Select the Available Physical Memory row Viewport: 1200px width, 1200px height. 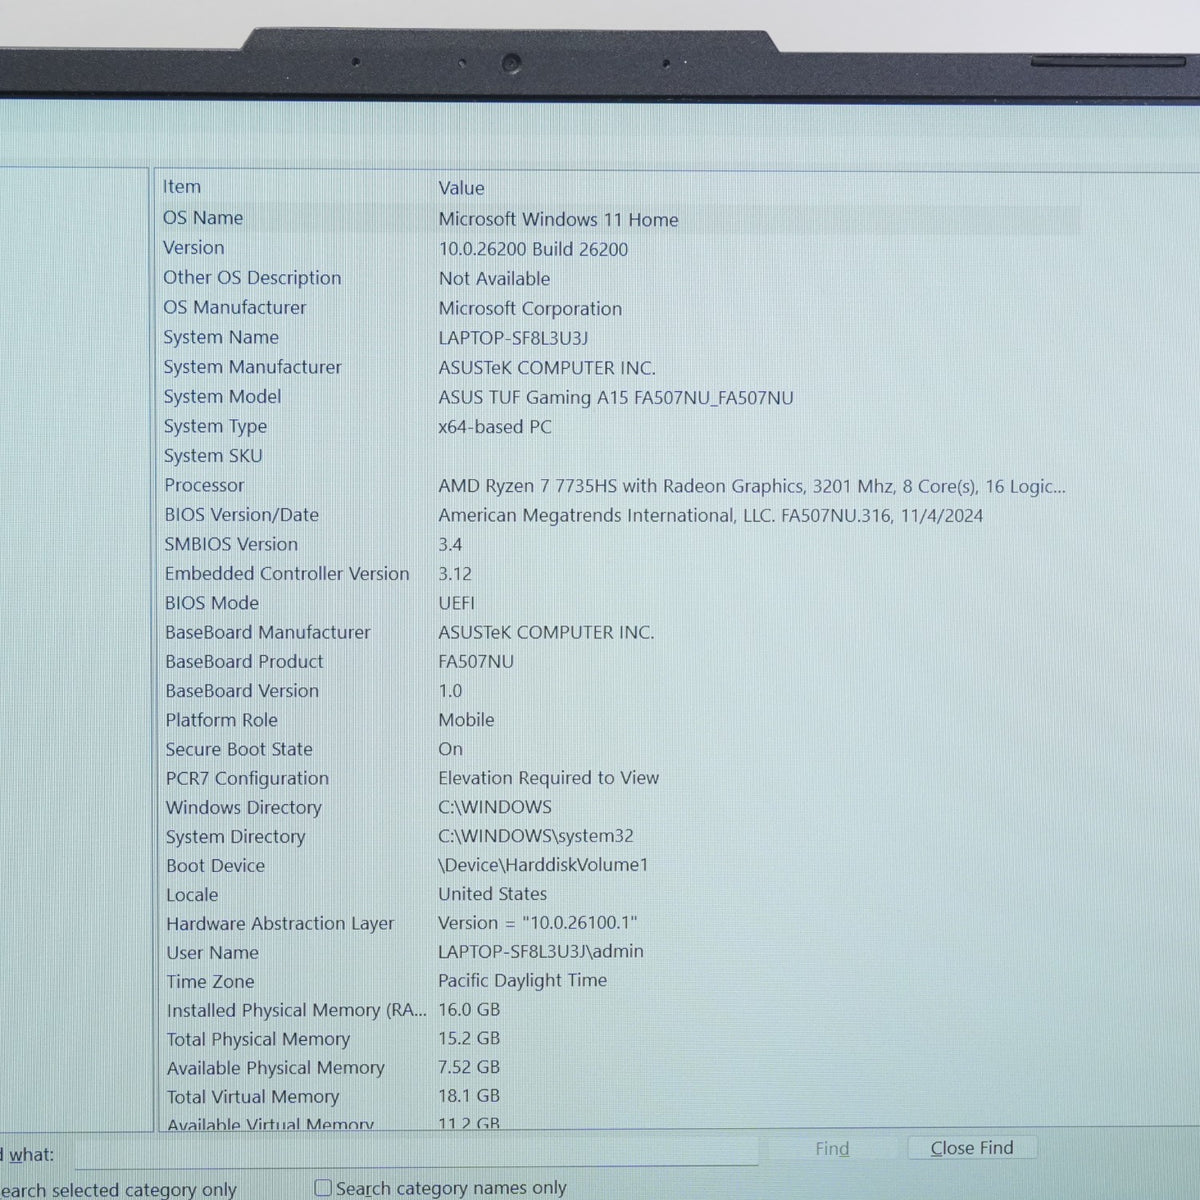pos(620,1069)
